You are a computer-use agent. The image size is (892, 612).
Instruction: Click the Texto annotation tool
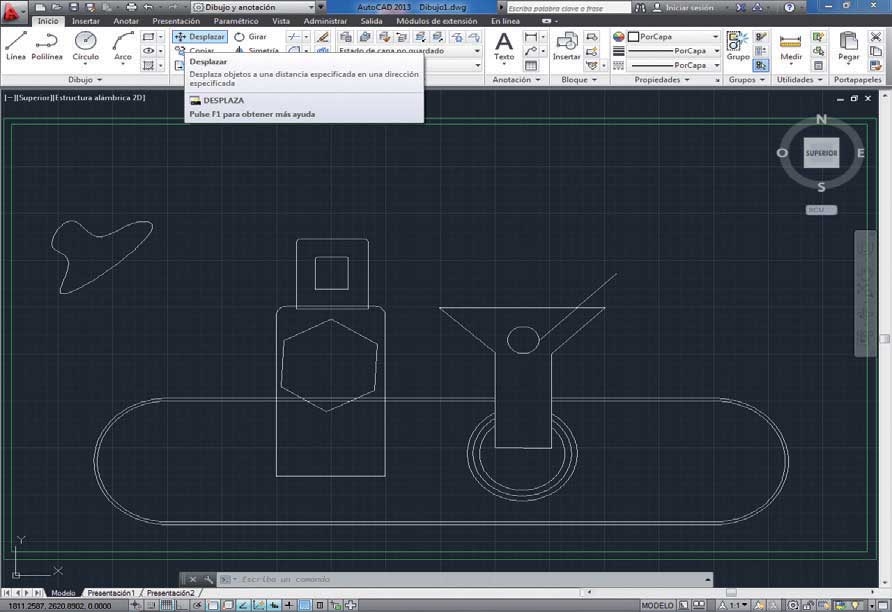pos(504,45)
